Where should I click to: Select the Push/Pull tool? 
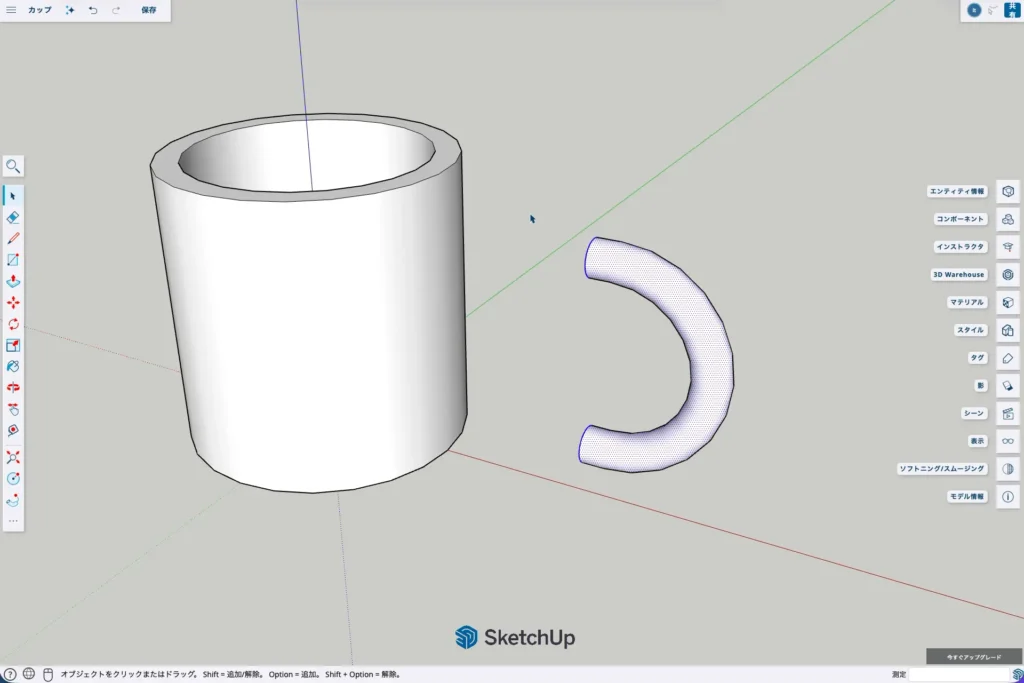point(13,281)
